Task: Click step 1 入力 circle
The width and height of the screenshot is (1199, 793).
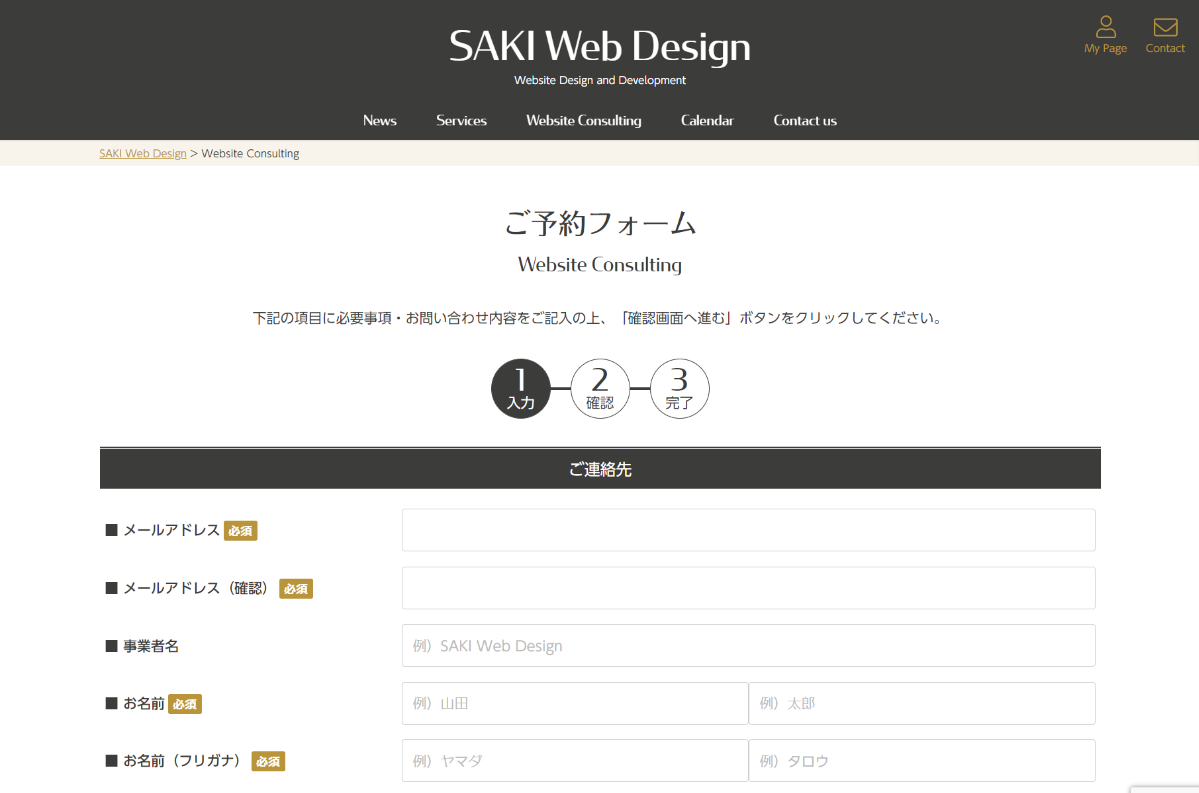Action: point(521,388)
